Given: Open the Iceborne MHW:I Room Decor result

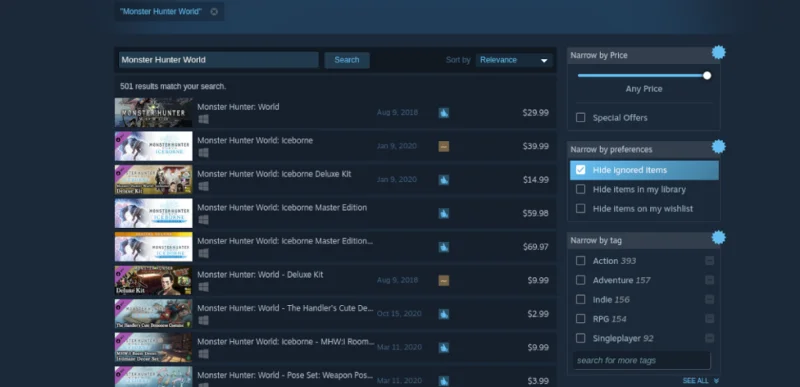Looking at the screenshot, I should [x=335, y=348].
